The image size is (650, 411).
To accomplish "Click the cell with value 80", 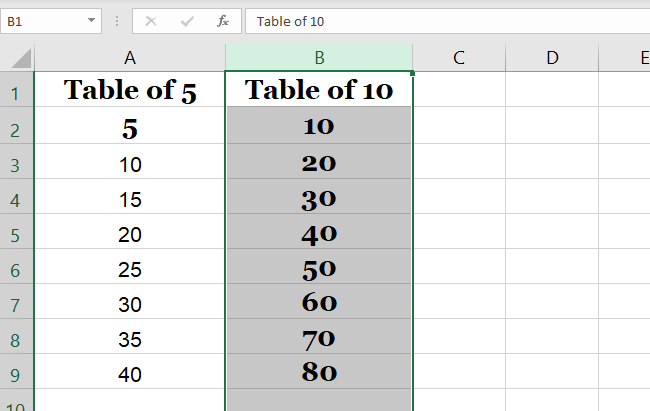I will [x=319, y=374].
